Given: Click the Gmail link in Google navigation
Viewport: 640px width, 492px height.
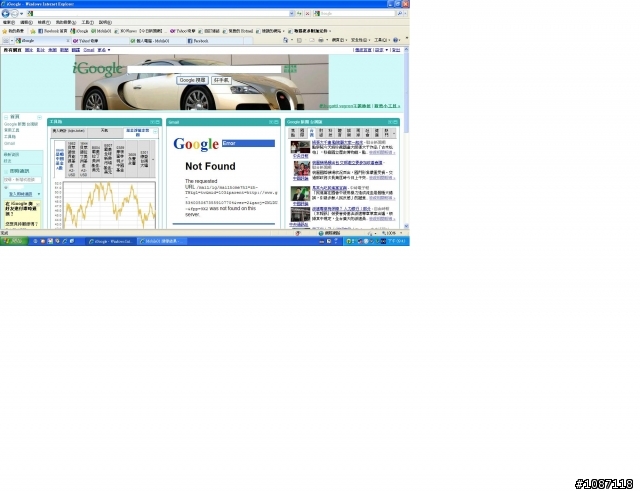Looking at the screenshot, I should [89, 50].
